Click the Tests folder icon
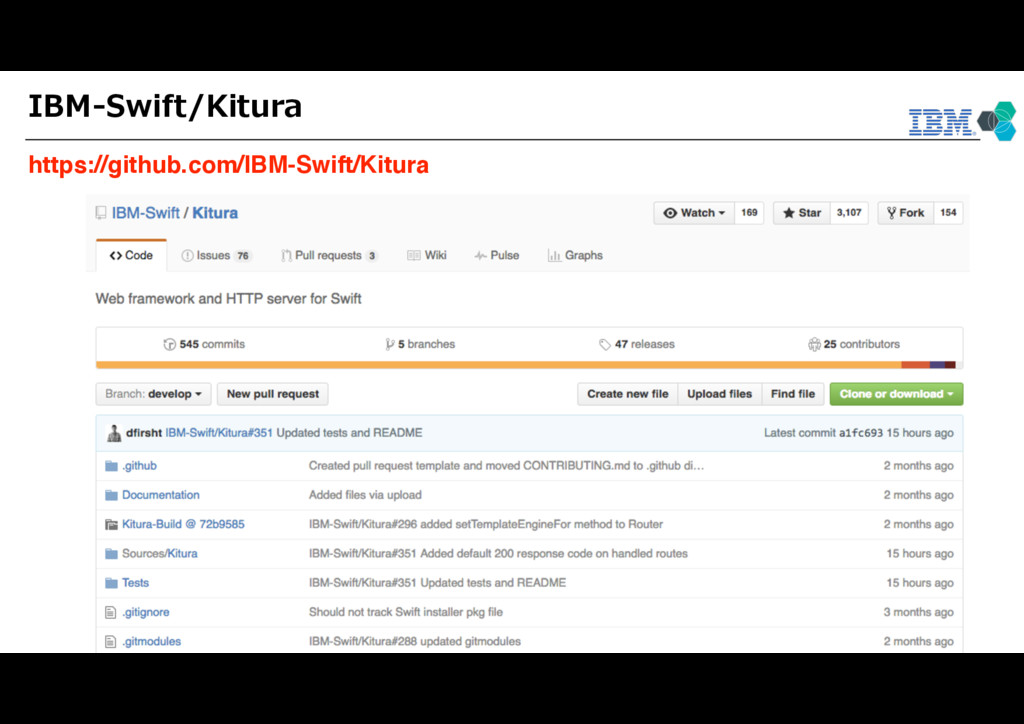Viewport: 1024px width, 724px height. tap(111, 583)
